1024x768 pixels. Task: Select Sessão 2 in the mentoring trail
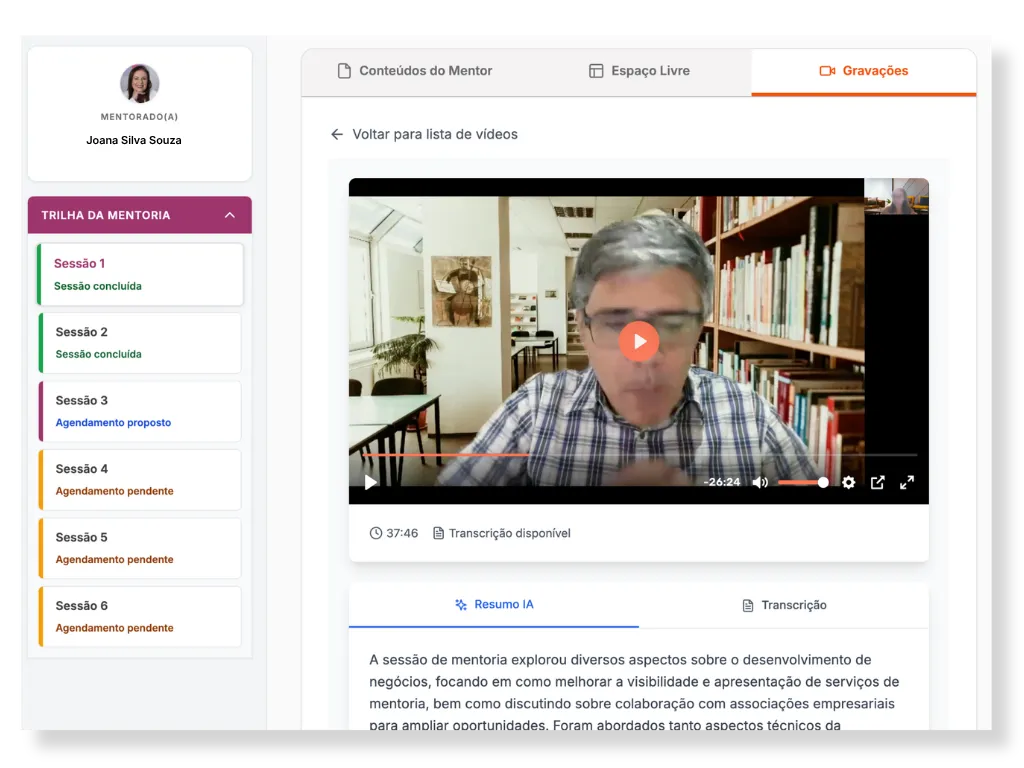[x=140, y=342]
